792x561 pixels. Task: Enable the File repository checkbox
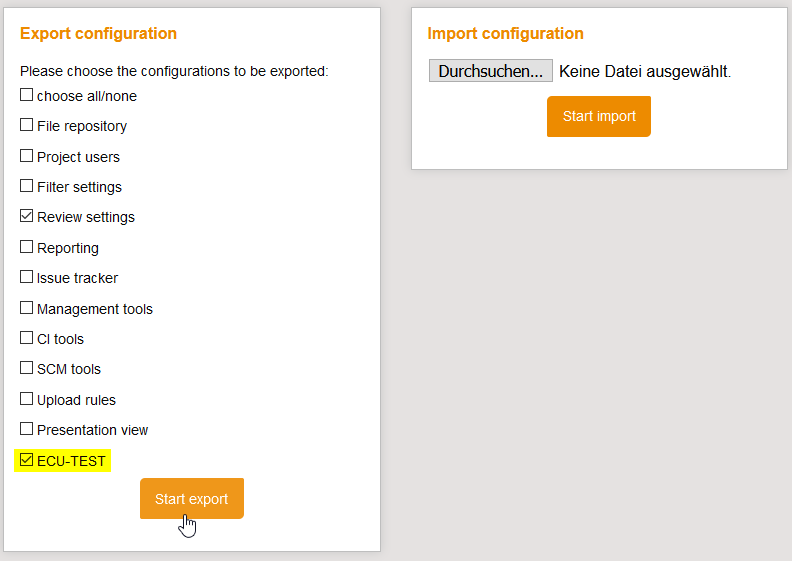coord(27,126)
